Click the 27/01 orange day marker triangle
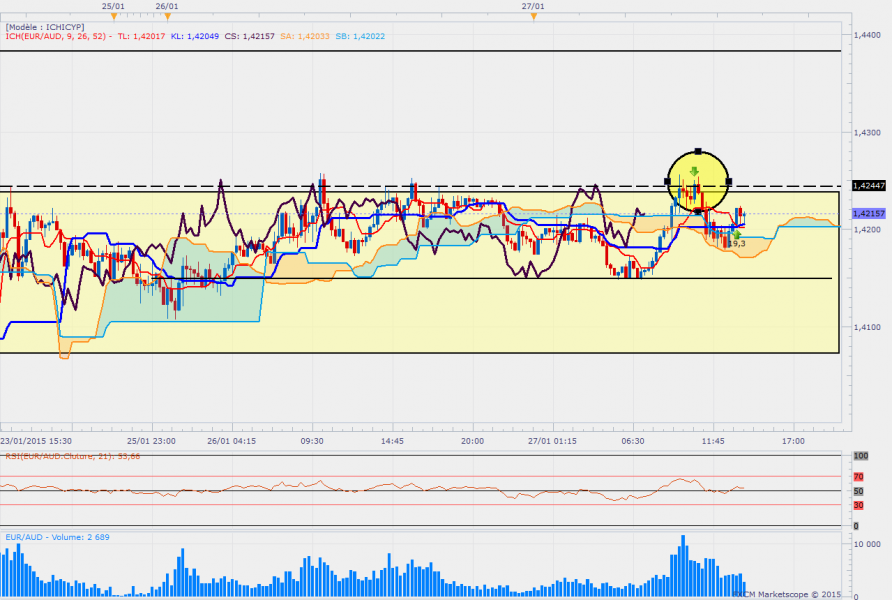This screenshot has width=892, height=600. click(x=534, y=16)
